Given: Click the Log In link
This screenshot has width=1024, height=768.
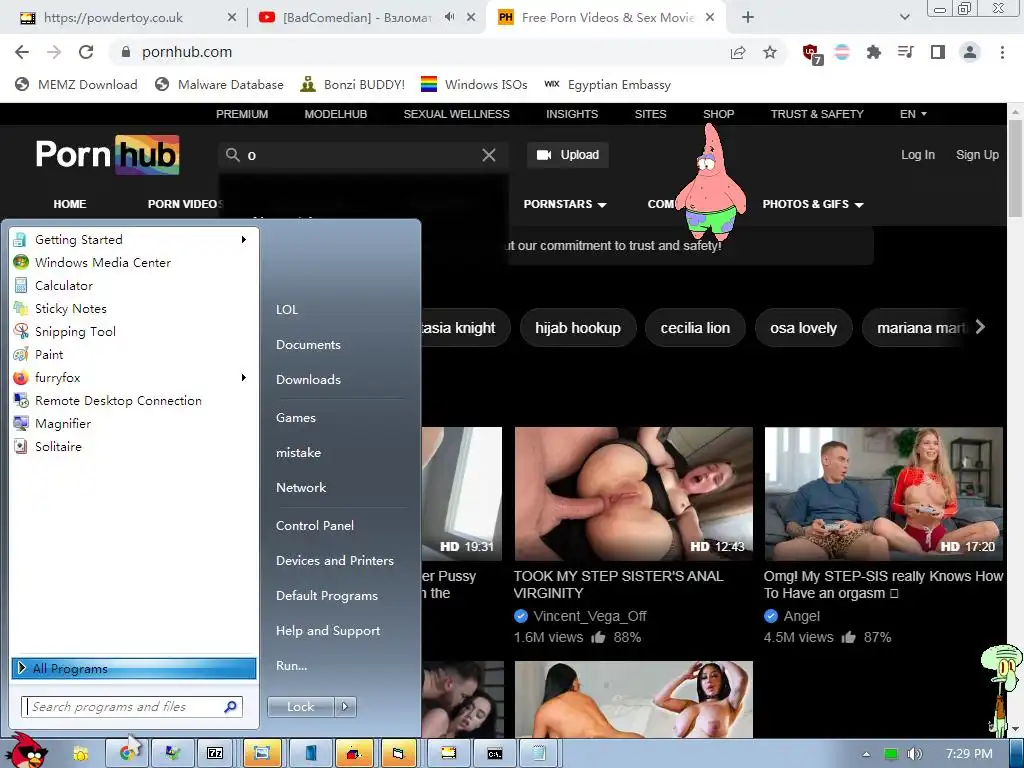Looking at the screenshot, I should pos(918,155).
